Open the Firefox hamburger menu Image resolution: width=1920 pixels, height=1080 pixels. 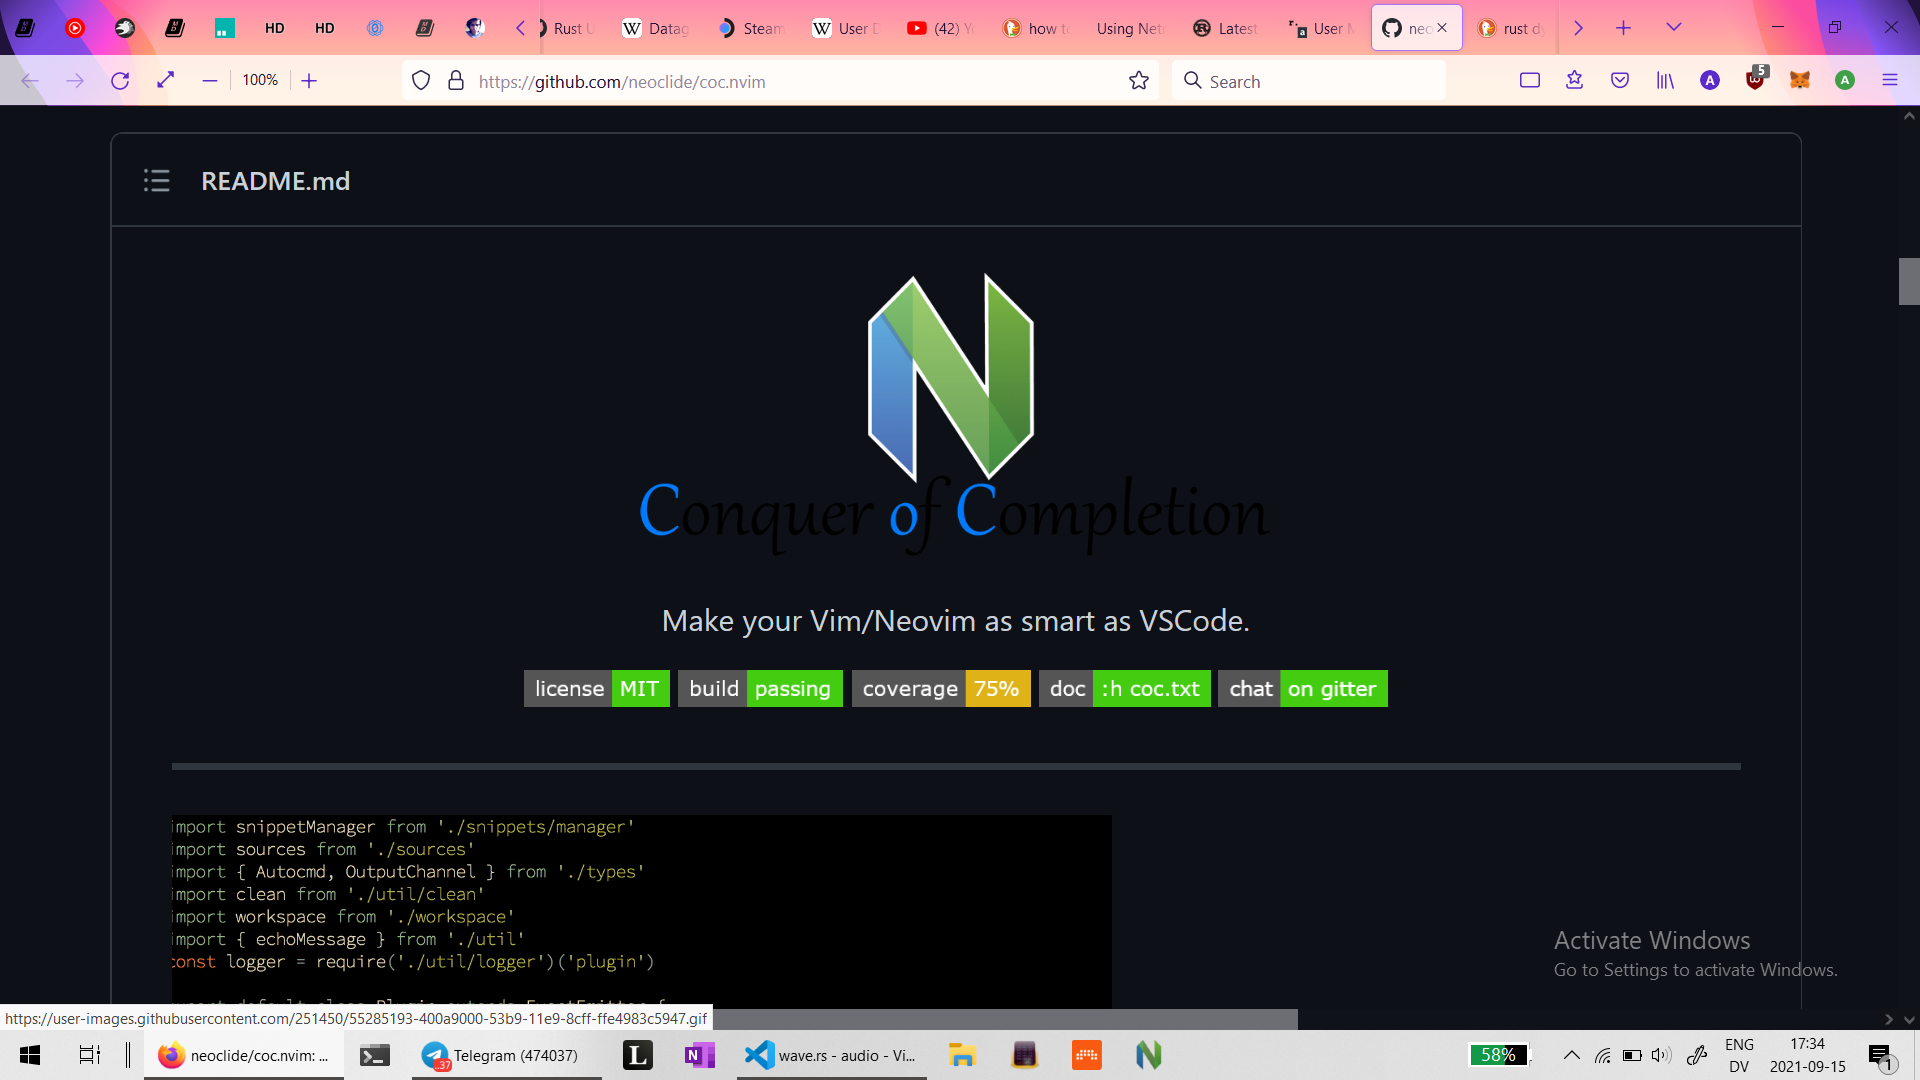pos(1890,81)
